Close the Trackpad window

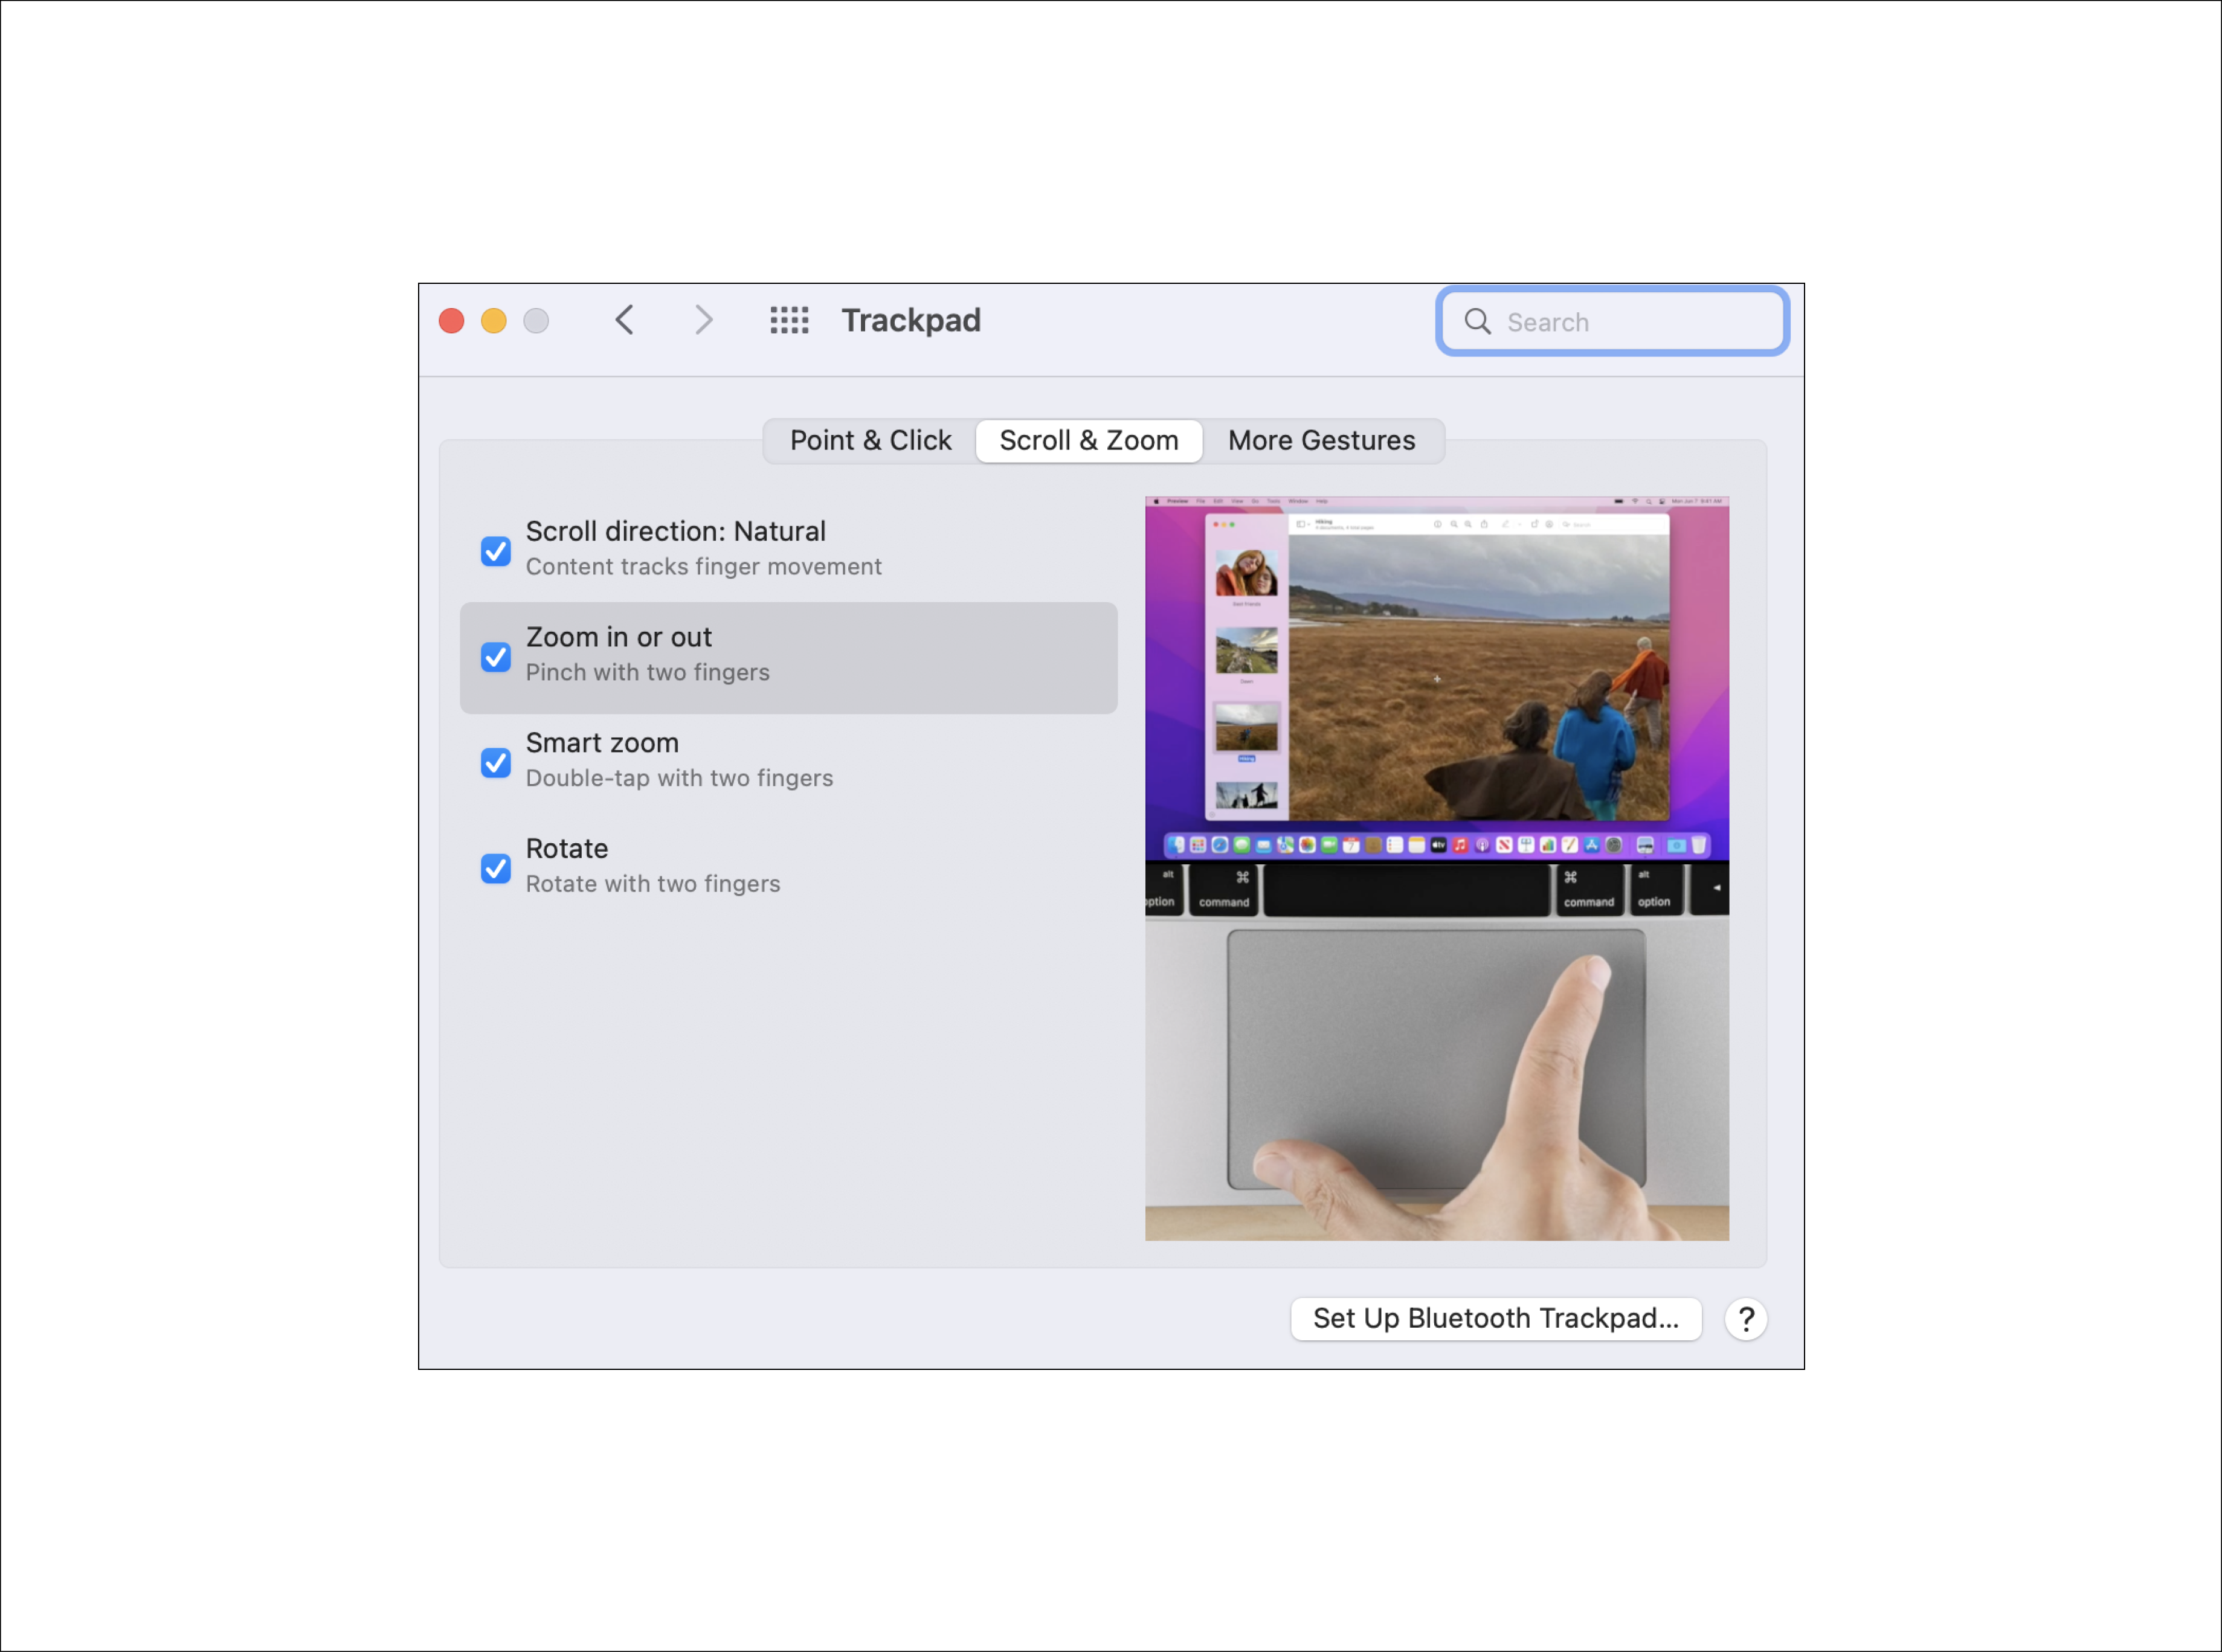click(452, 320)
